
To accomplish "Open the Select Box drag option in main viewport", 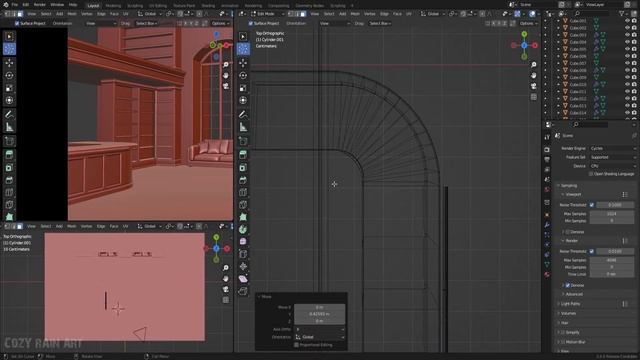I will (380, 24).
